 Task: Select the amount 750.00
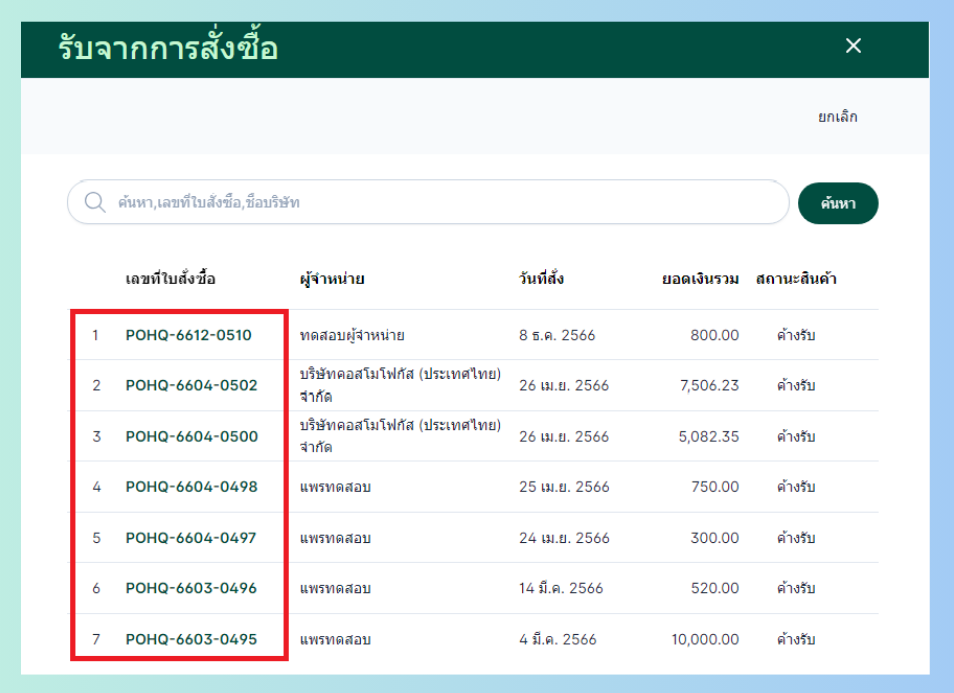(x=715, y=487)
